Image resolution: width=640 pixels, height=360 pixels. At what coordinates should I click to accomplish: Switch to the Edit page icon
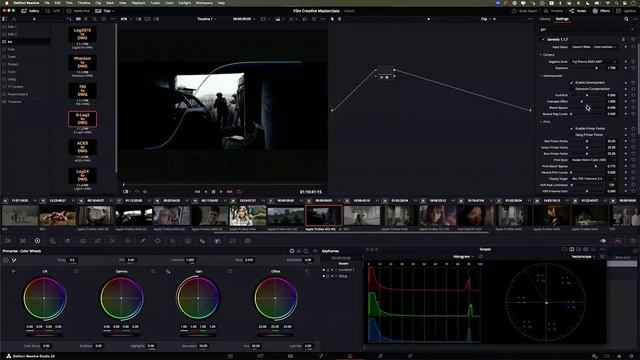tap(290, 356)
